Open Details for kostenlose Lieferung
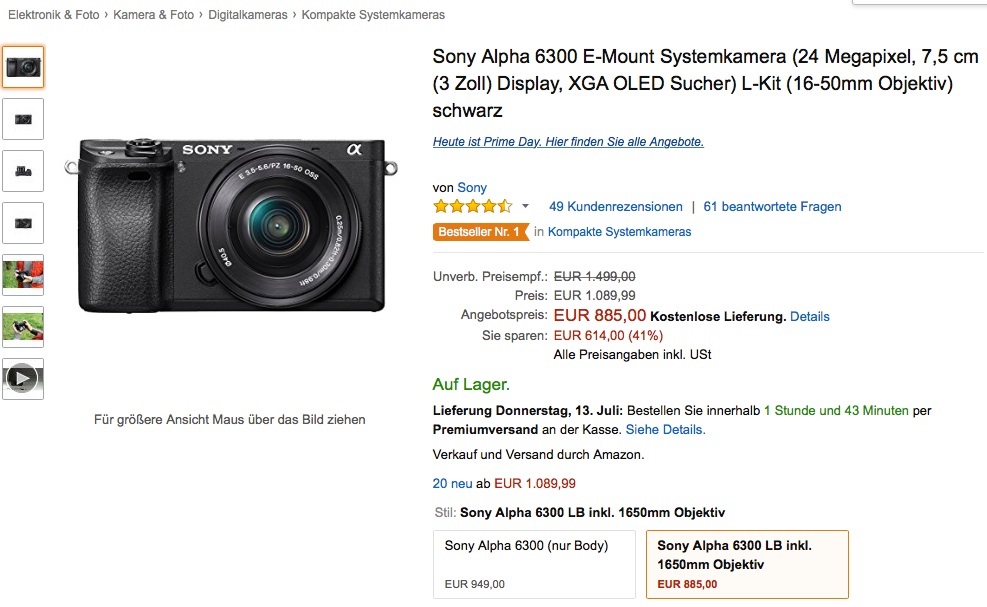This screenshot has width=987, height=607. click(810, 316)
